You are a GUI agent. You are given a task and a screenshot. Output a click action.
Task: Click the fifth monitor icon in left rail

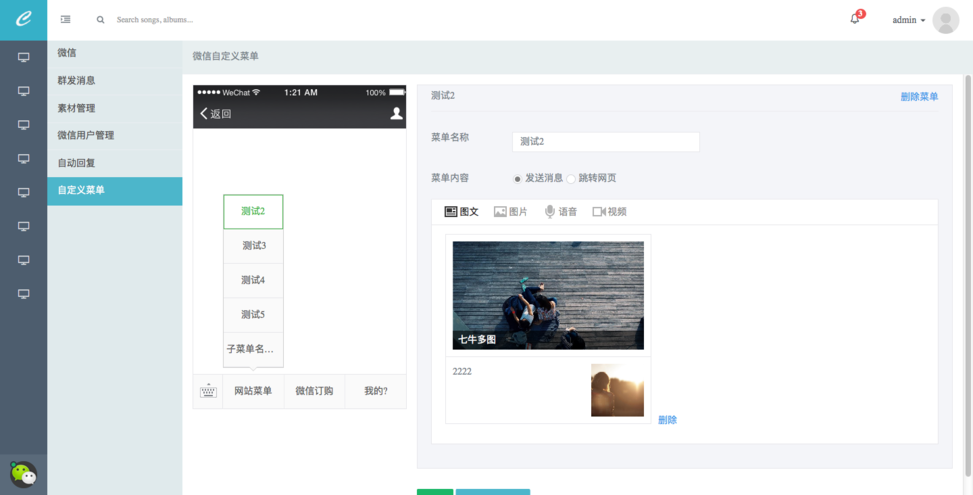tap(24, 192)
